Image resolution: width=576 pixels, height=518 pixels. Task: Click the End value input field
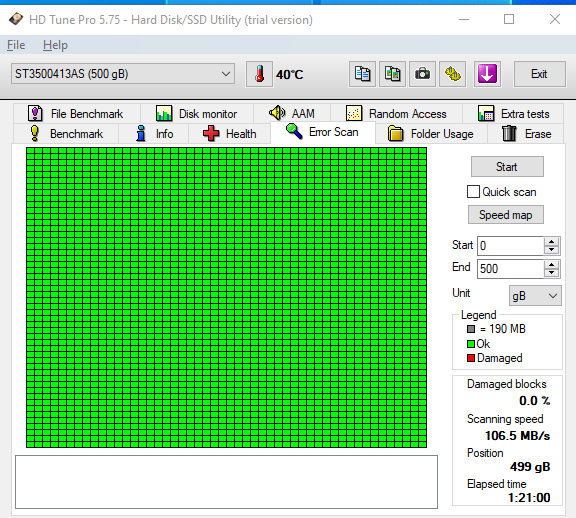(511, 269)
